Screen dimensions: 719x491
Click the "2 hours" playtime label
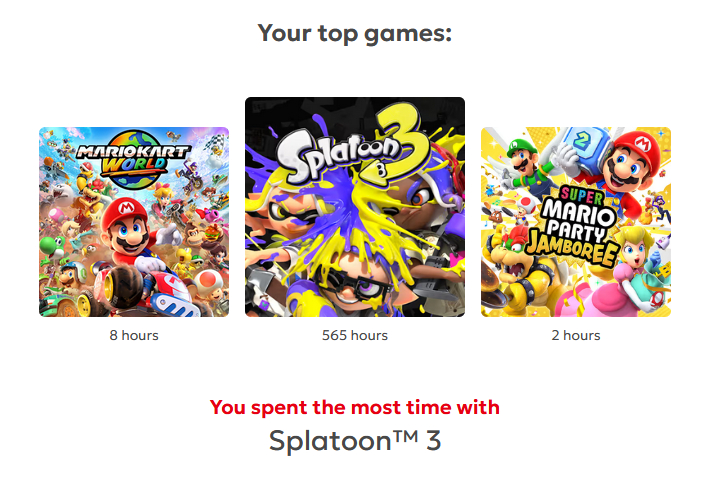576,336
